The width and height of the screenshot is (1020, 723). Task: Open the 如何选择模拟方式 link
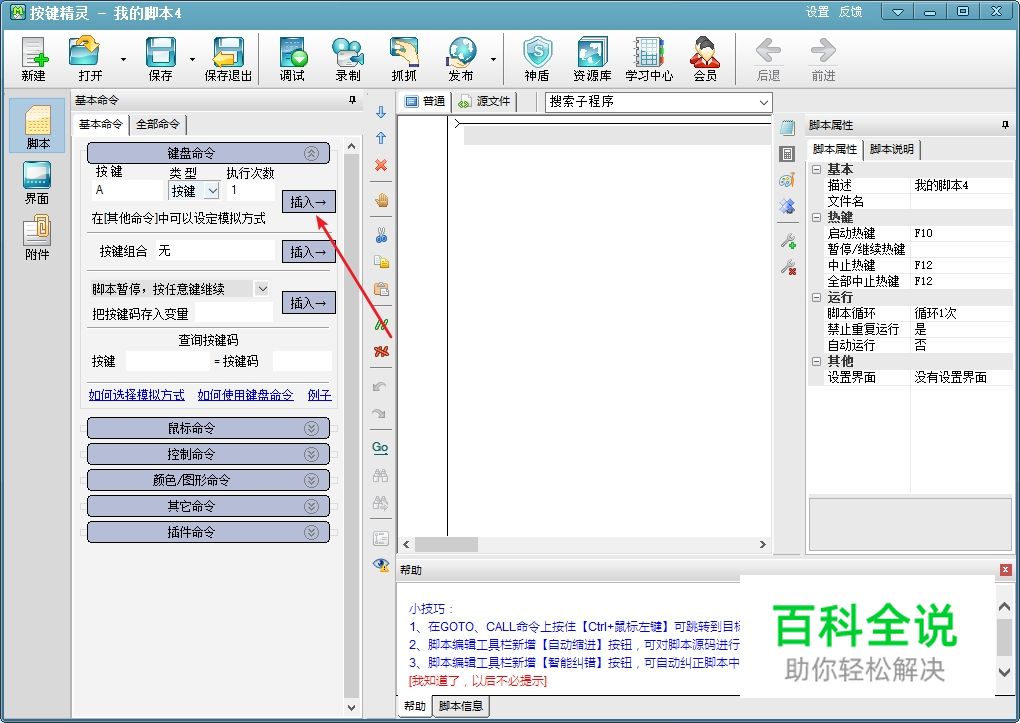[137, 395]
